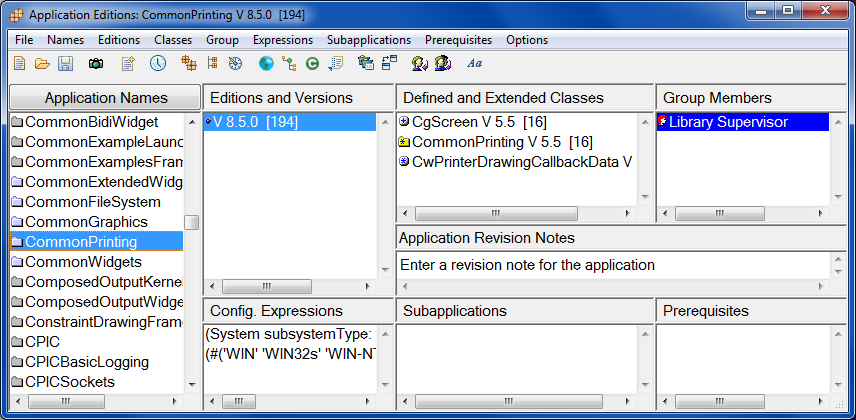Image resolution: width=856 pixels, height=420 pixels.
Task: Click the camera toolbar icon
Action: click(96, 63)
